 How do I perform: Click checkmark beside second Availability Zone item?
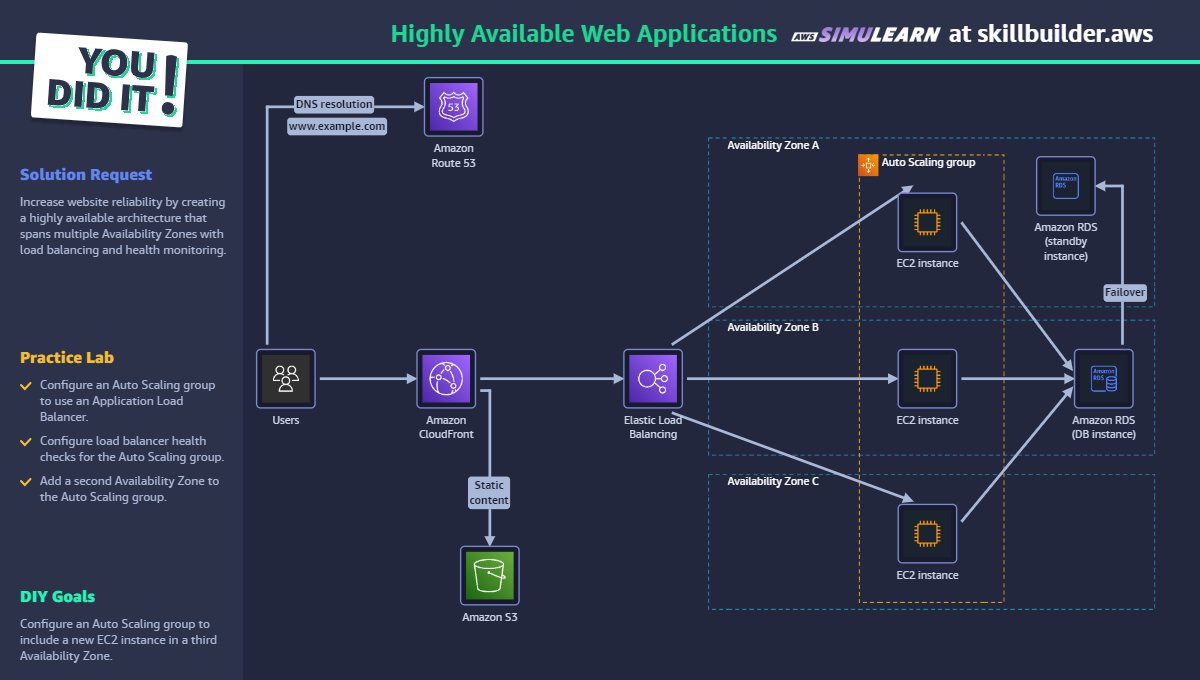click(26, 481)
